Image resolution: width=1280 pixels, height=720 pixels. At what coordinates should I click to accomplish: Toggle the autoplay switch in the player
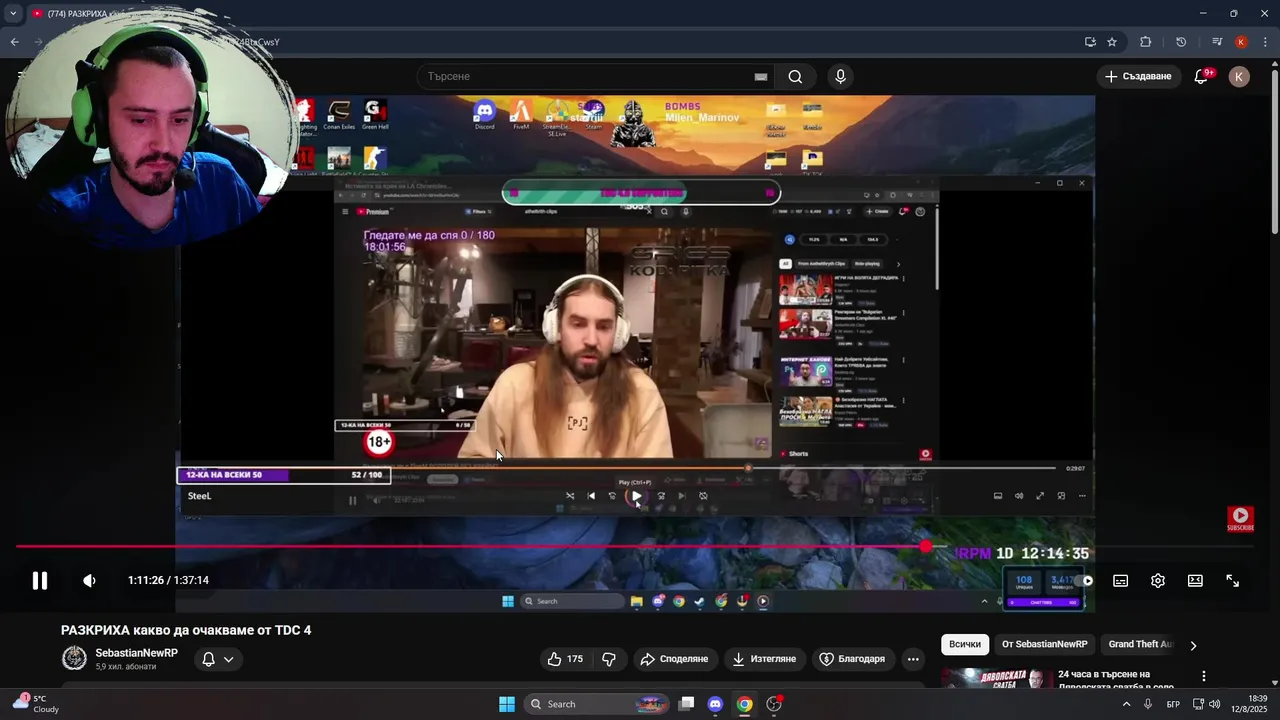tap(1083, 580)
